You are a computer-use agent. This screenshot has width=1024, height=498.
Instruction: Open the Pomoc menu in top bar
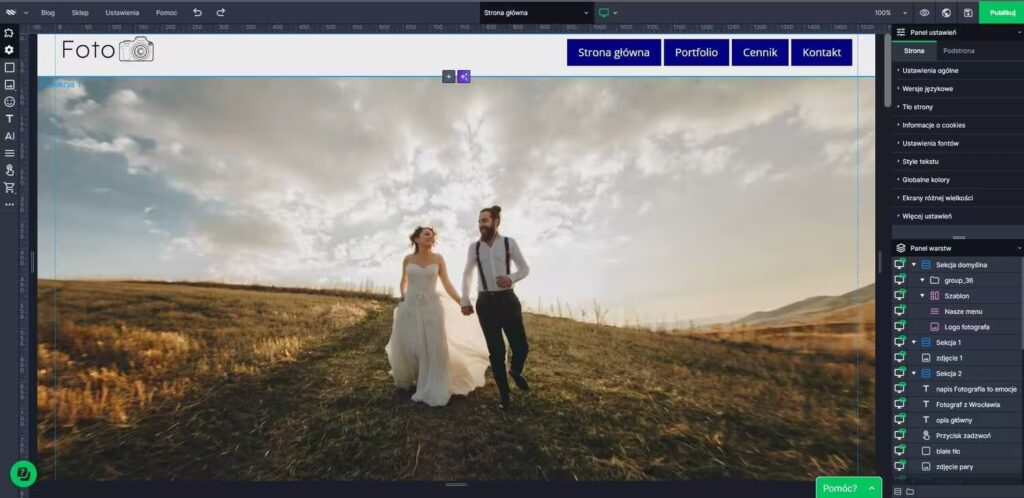coord(167,12)
